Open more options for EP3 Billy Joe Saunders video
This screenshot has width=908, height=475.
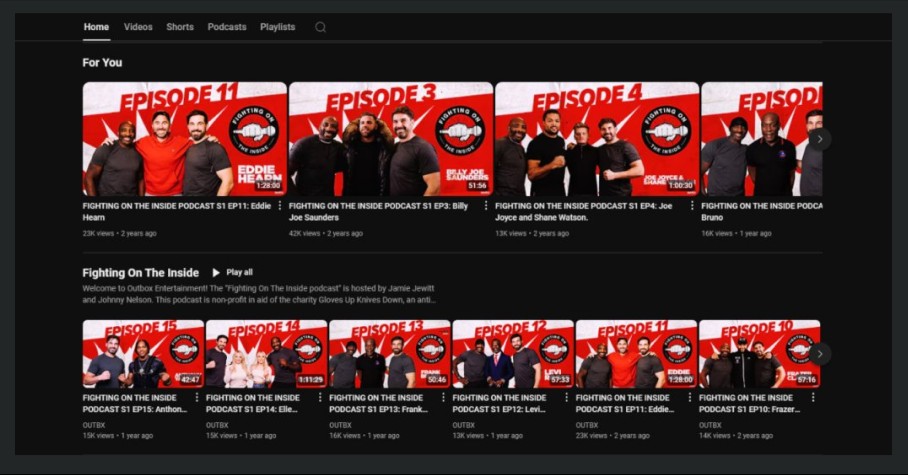(486, 206)
